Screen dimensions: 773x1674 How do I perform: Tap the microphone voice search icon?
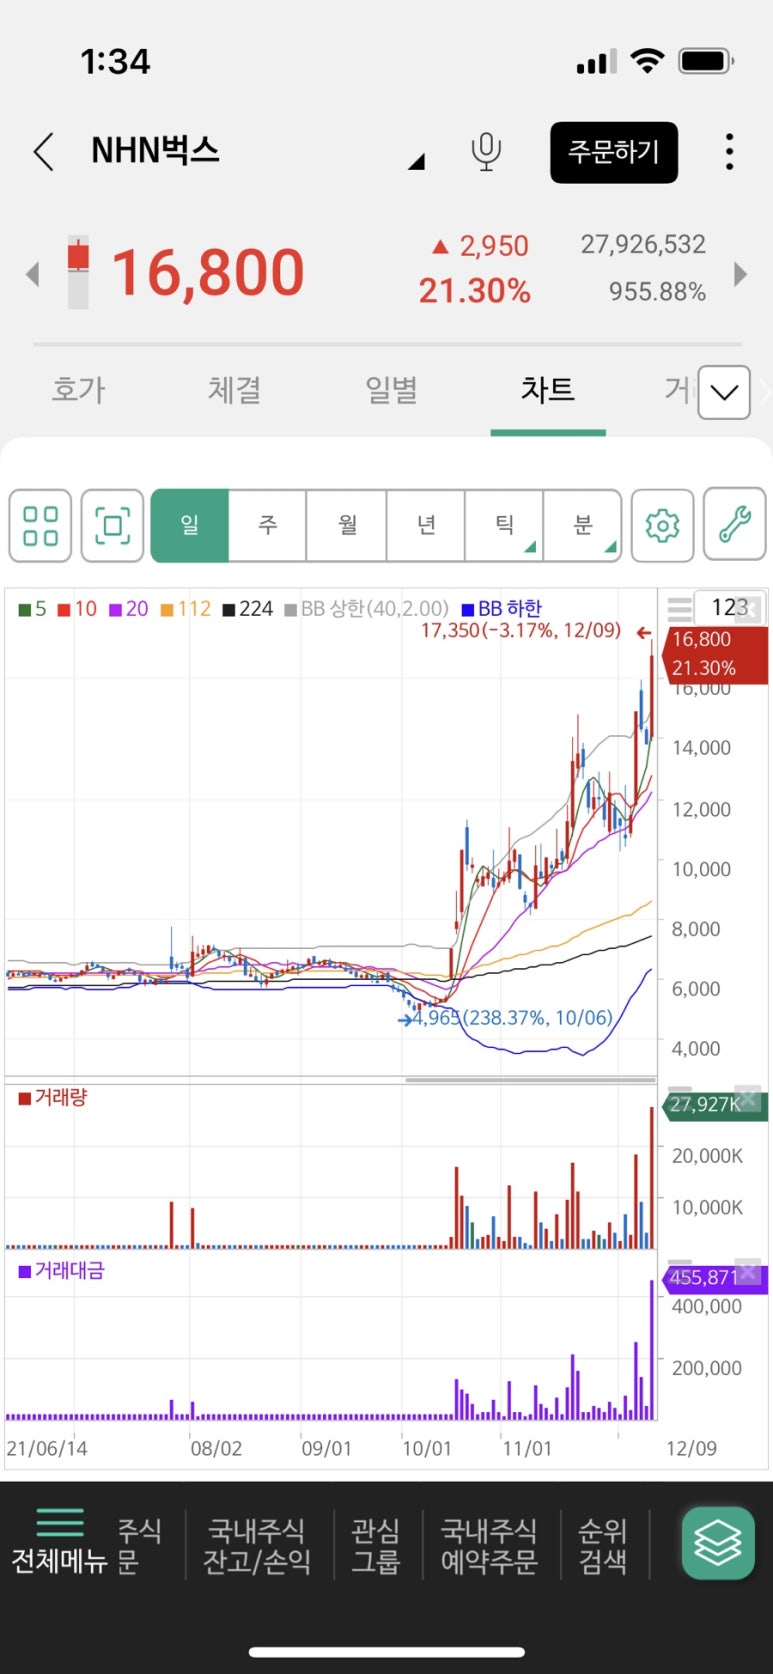[486, 152]
